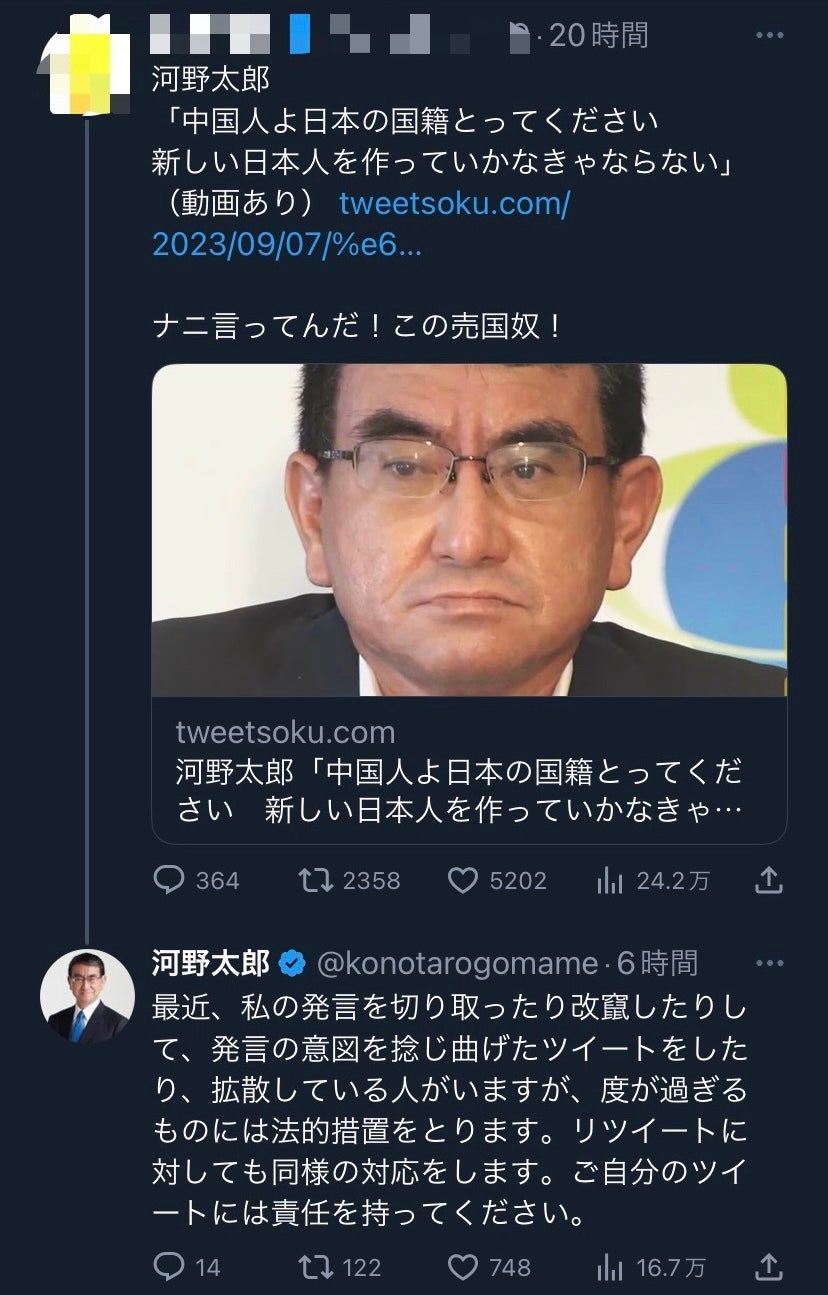
Task: Reply to 河野太郎's tweet
Action: [x=170, y=1267]
